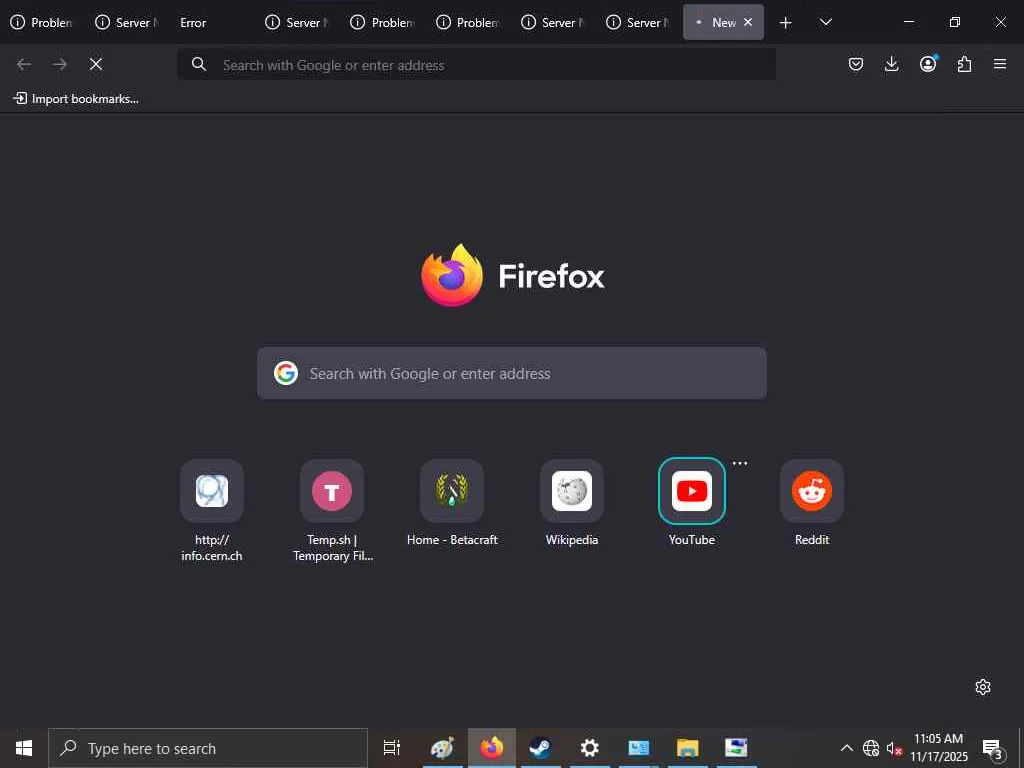Open the Firefox account menu
The width and height of the screenshot is (1024, 768).
(x=928, y=63)
